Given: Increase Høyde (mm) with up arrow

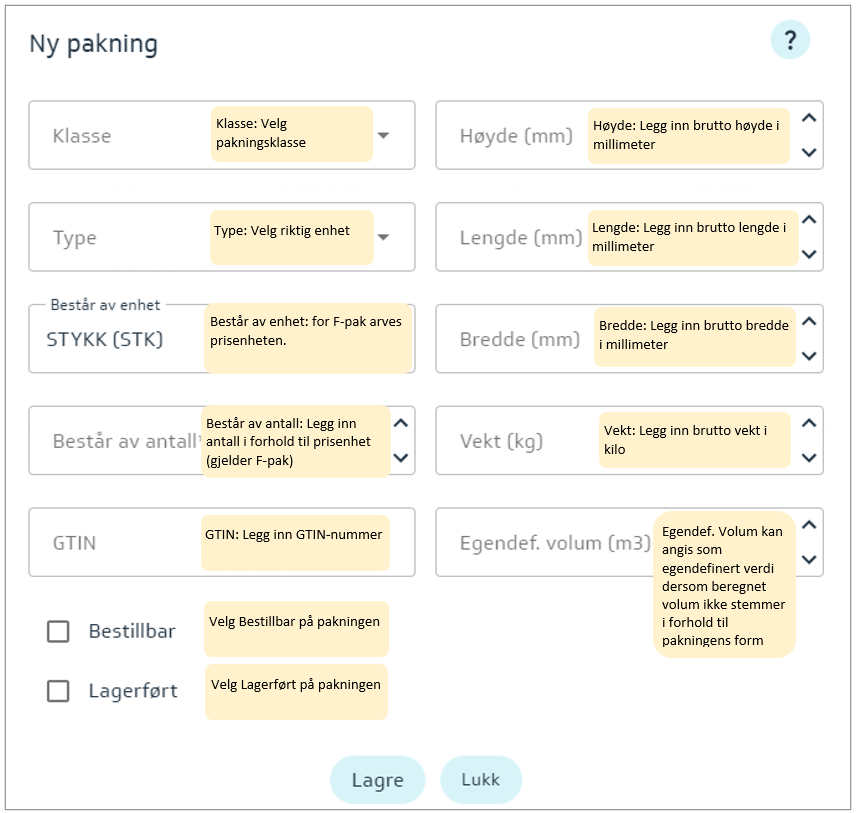Looking at the screenshot, I should pos(810,118).
